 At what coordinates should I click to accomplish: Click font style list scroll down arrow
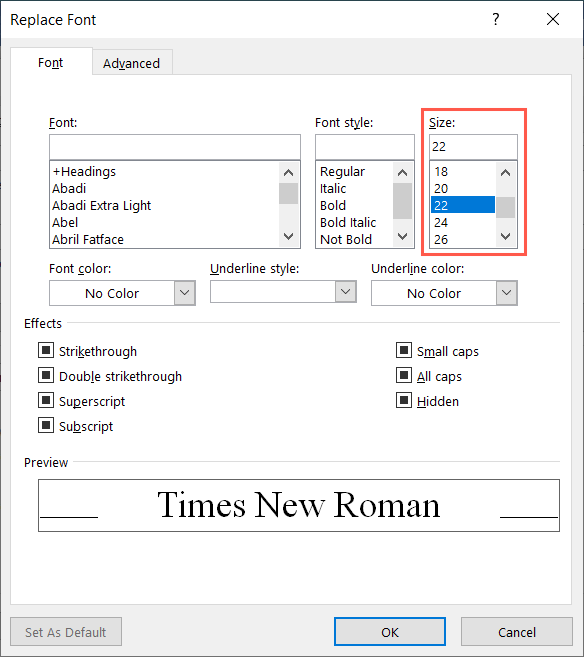point(402,236)
